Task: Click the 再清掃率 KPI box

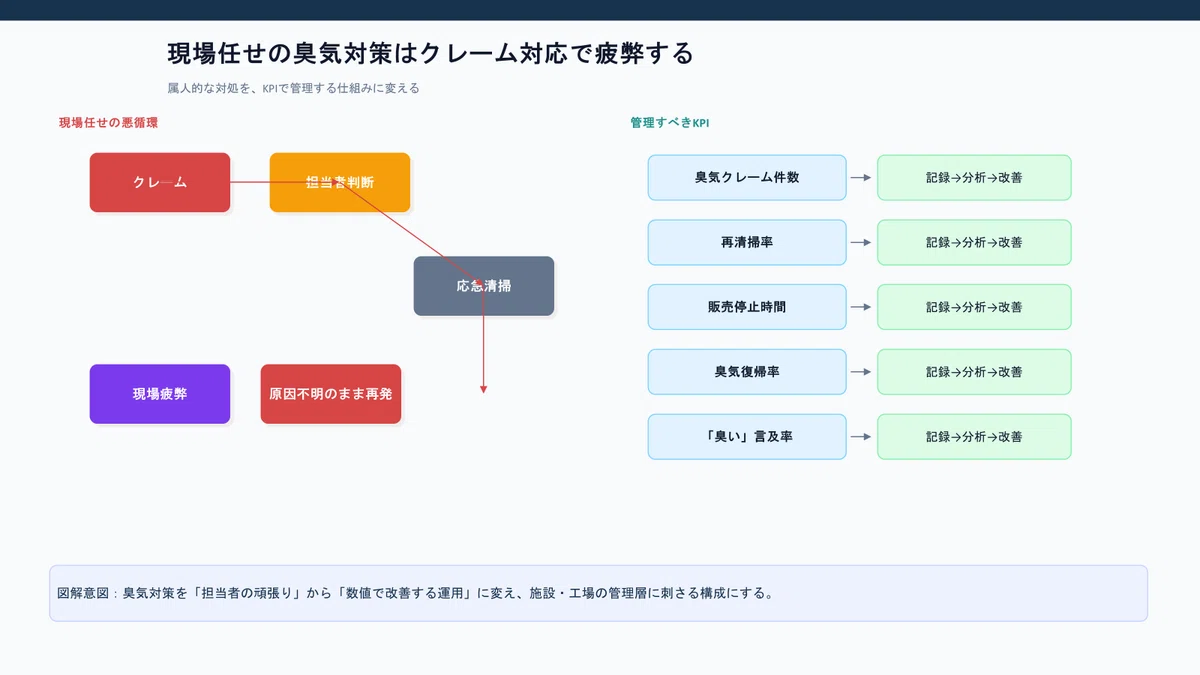Action: [747, 242]
